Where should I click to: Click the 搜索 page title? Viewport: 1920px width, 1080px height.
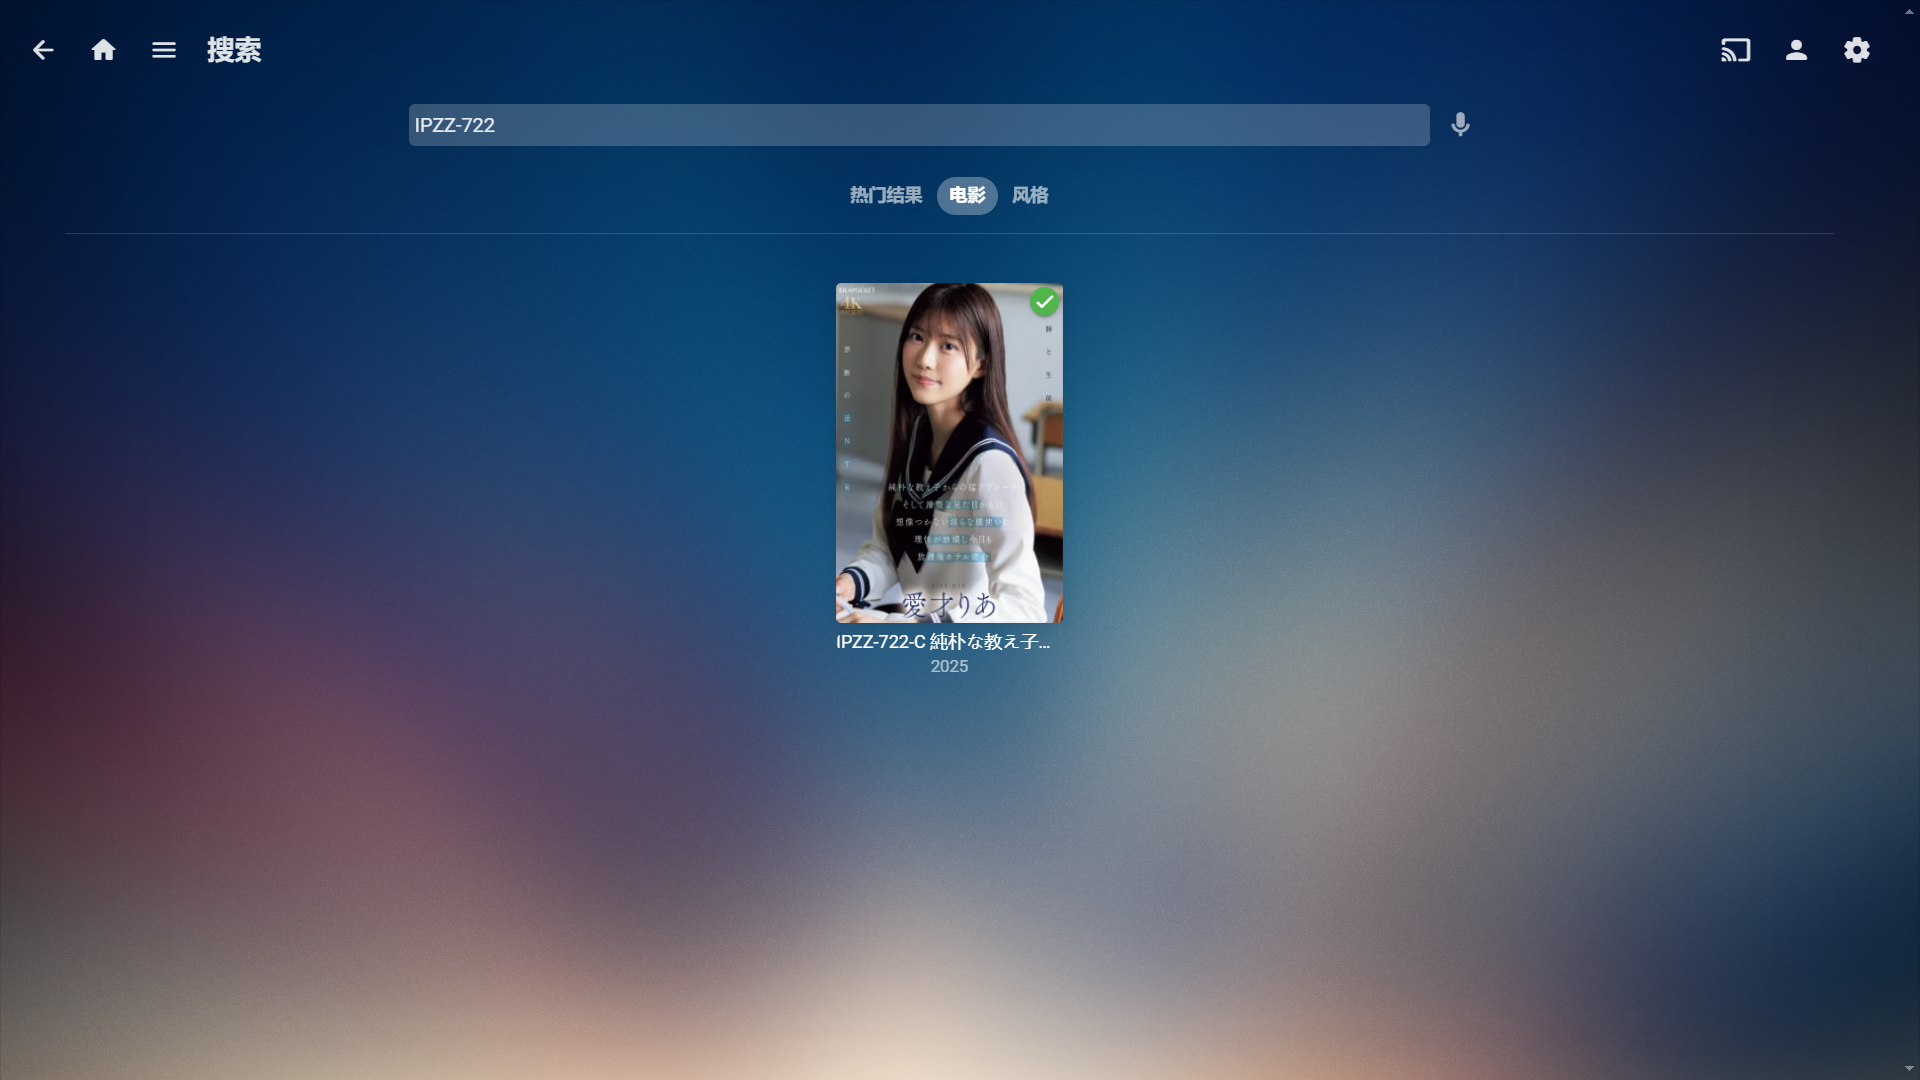pyautogui.click(x=234, y=50)
